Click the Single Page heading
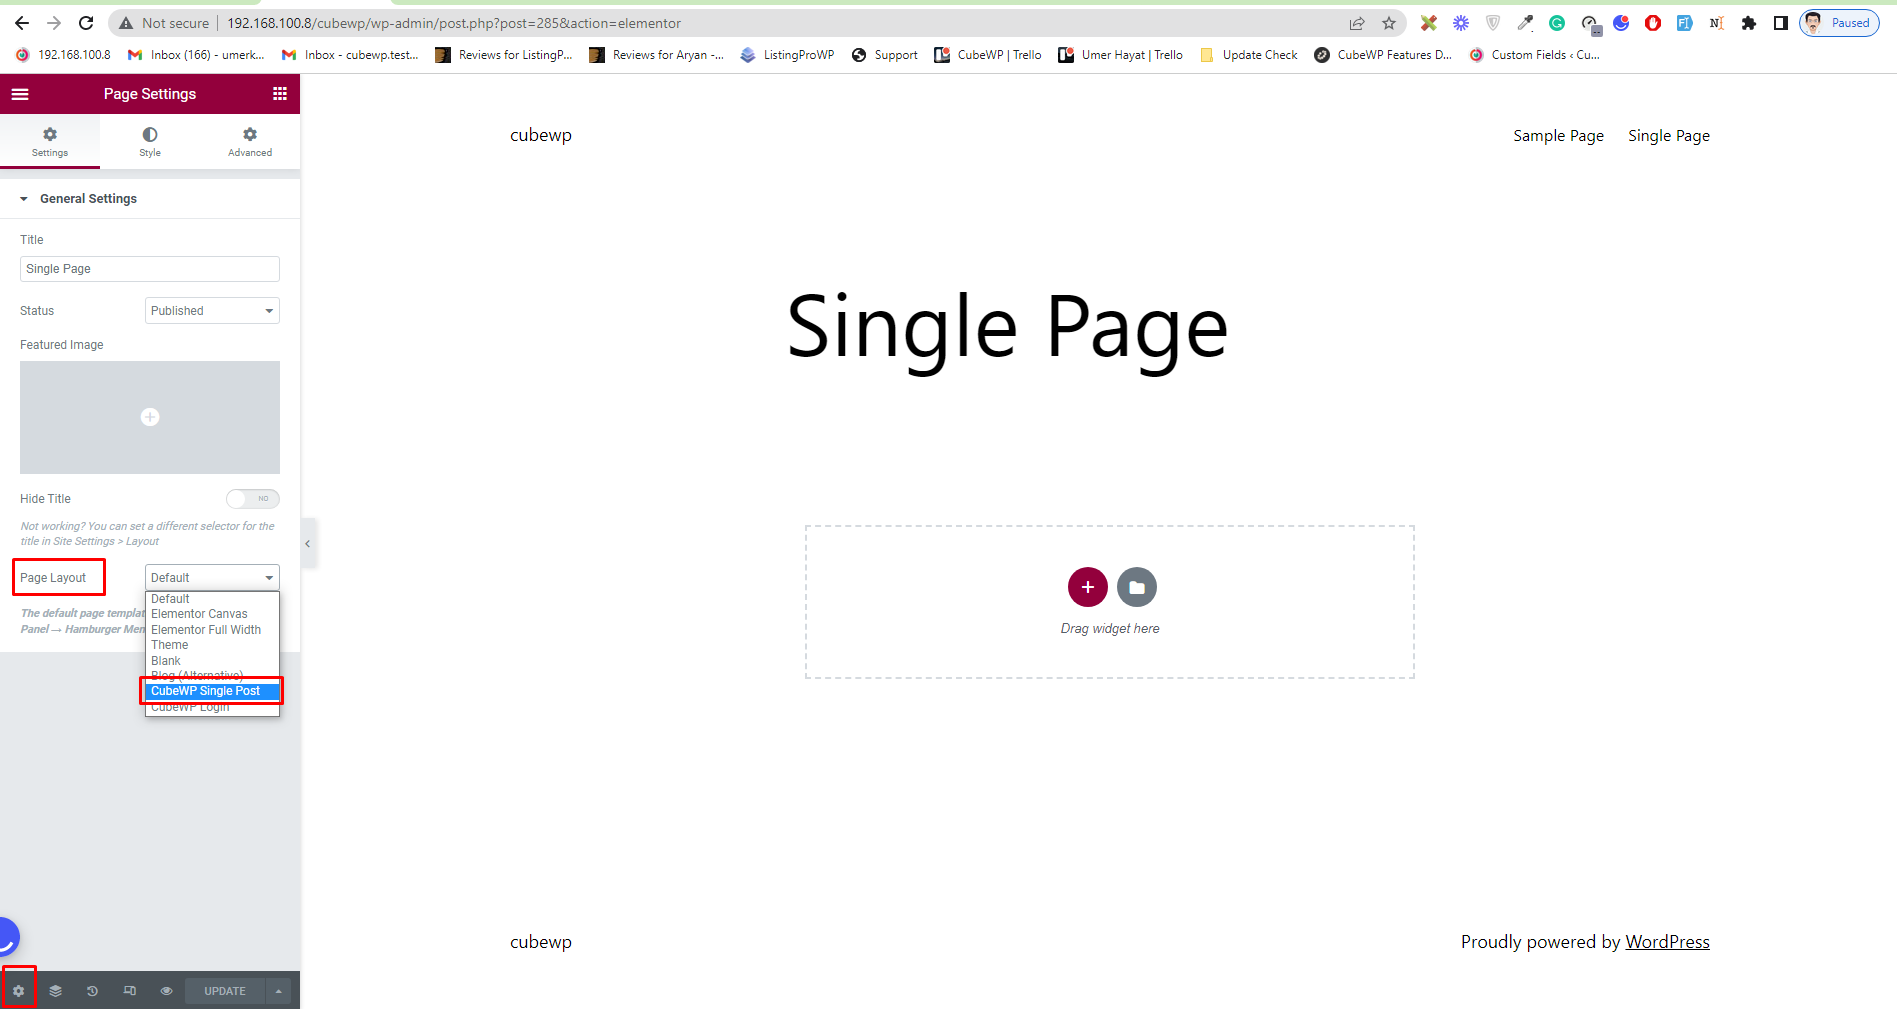Image resolution: width=1897 pixels, height=1009 pixels. pos(1007,328)
